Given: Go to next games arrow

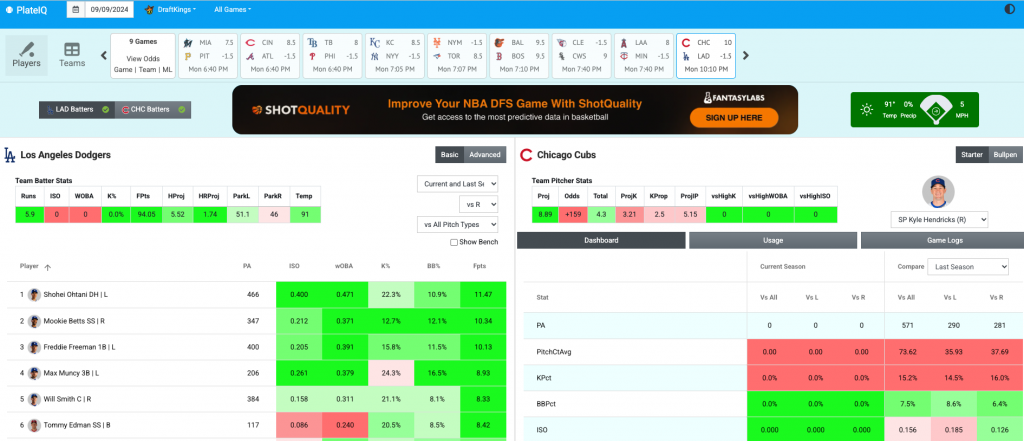Looking at the screenshot, I should click(x=746, y=56).
